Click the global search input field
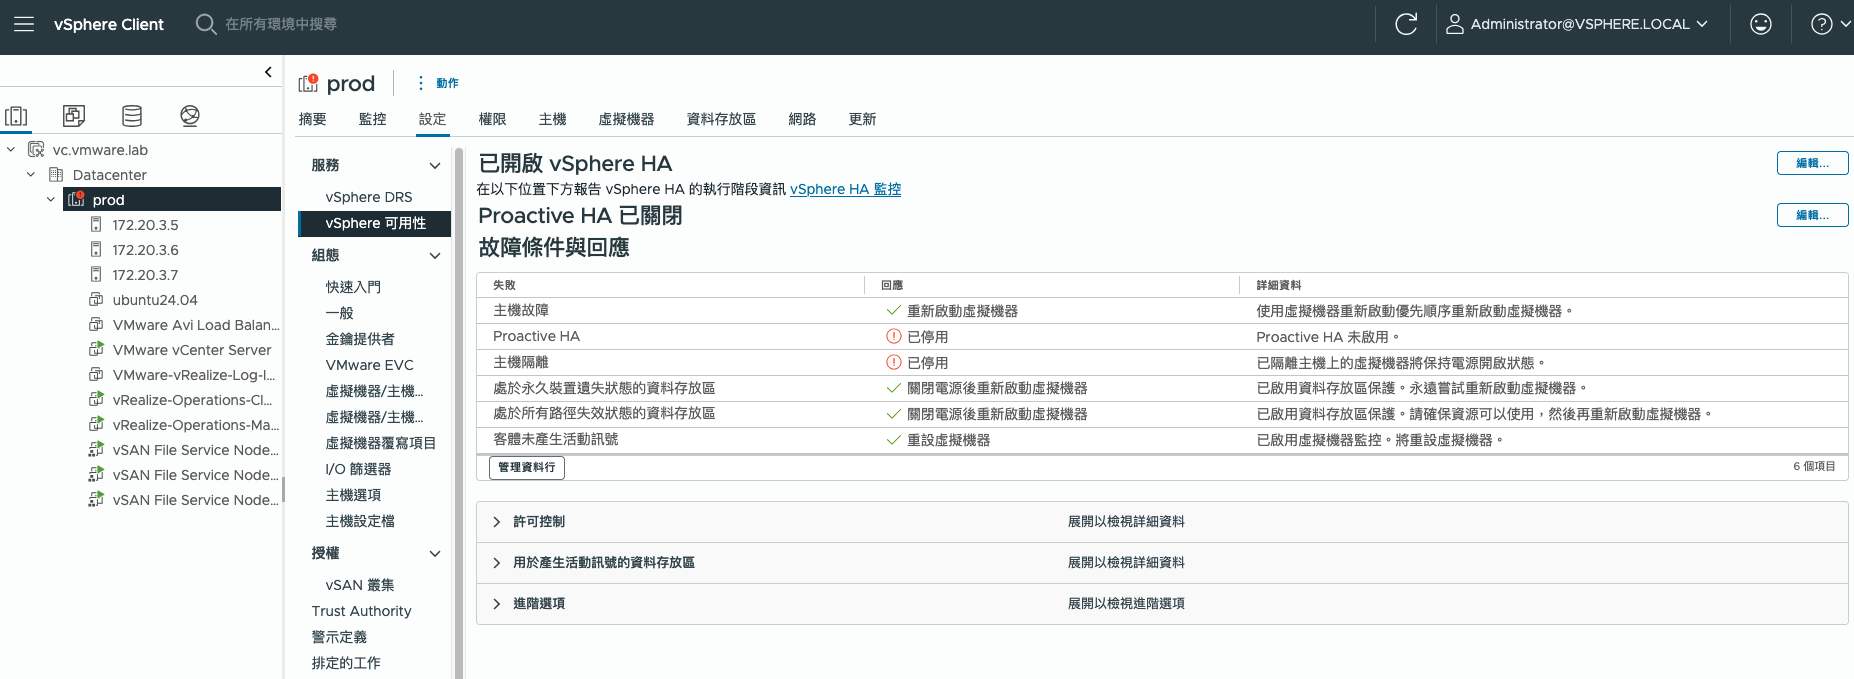 click(280, 24)
